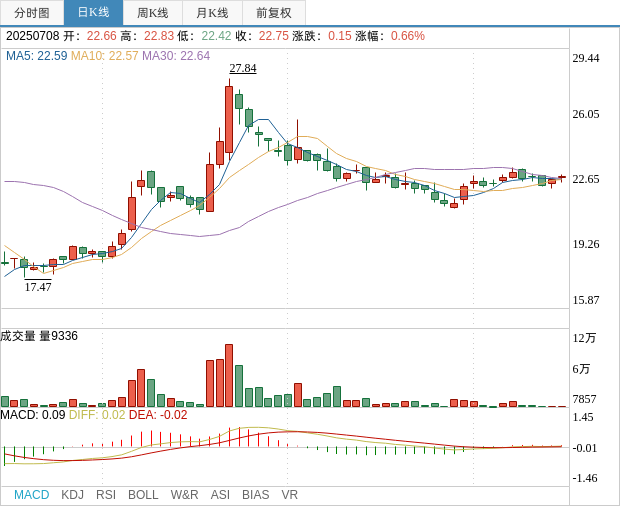Click the opening price 22.66
620x506 pixels.
pos(102,36)
